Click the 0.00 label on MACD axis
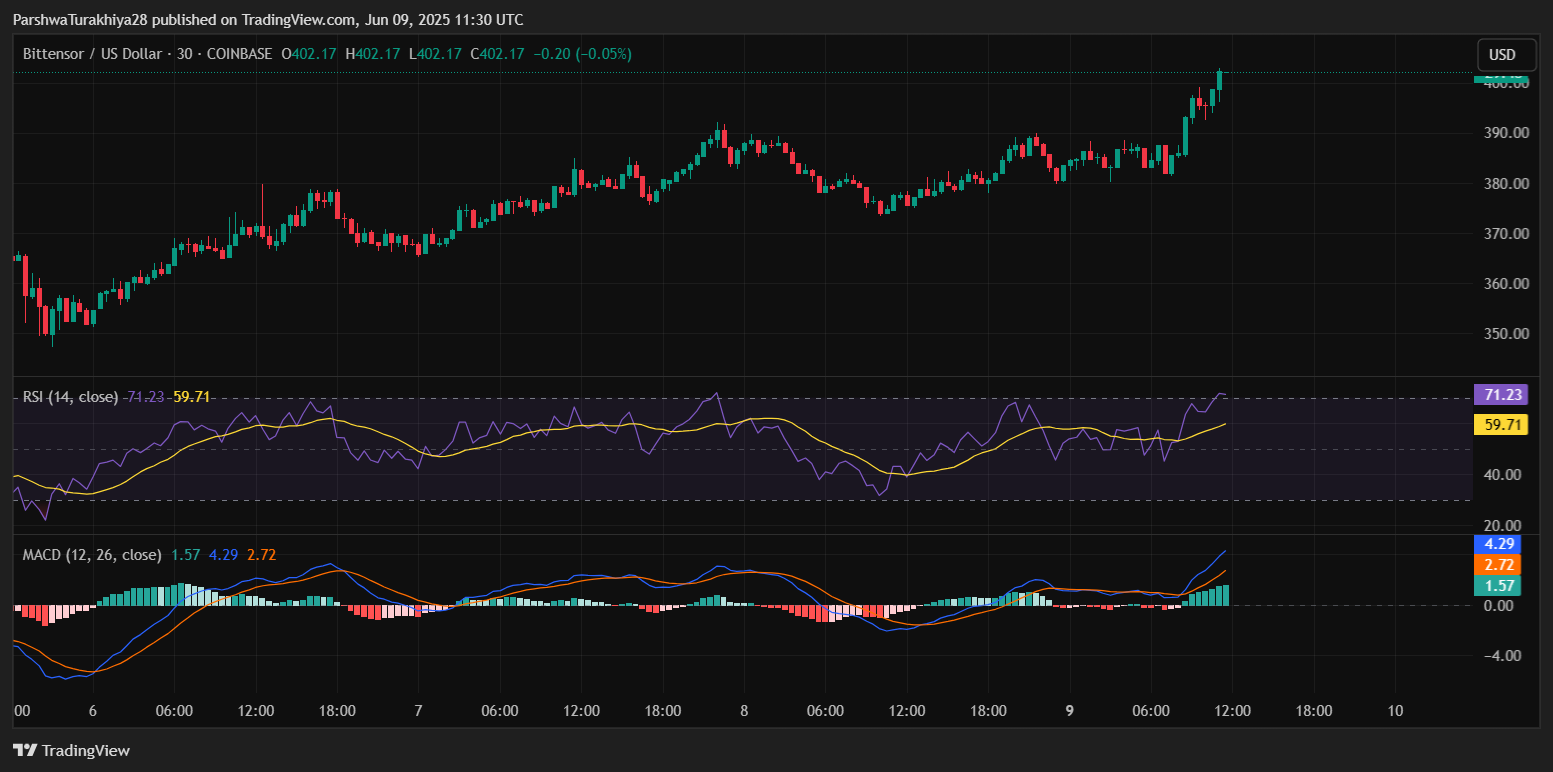This screenshot has width=1553, height=772. pos(1500,606)
